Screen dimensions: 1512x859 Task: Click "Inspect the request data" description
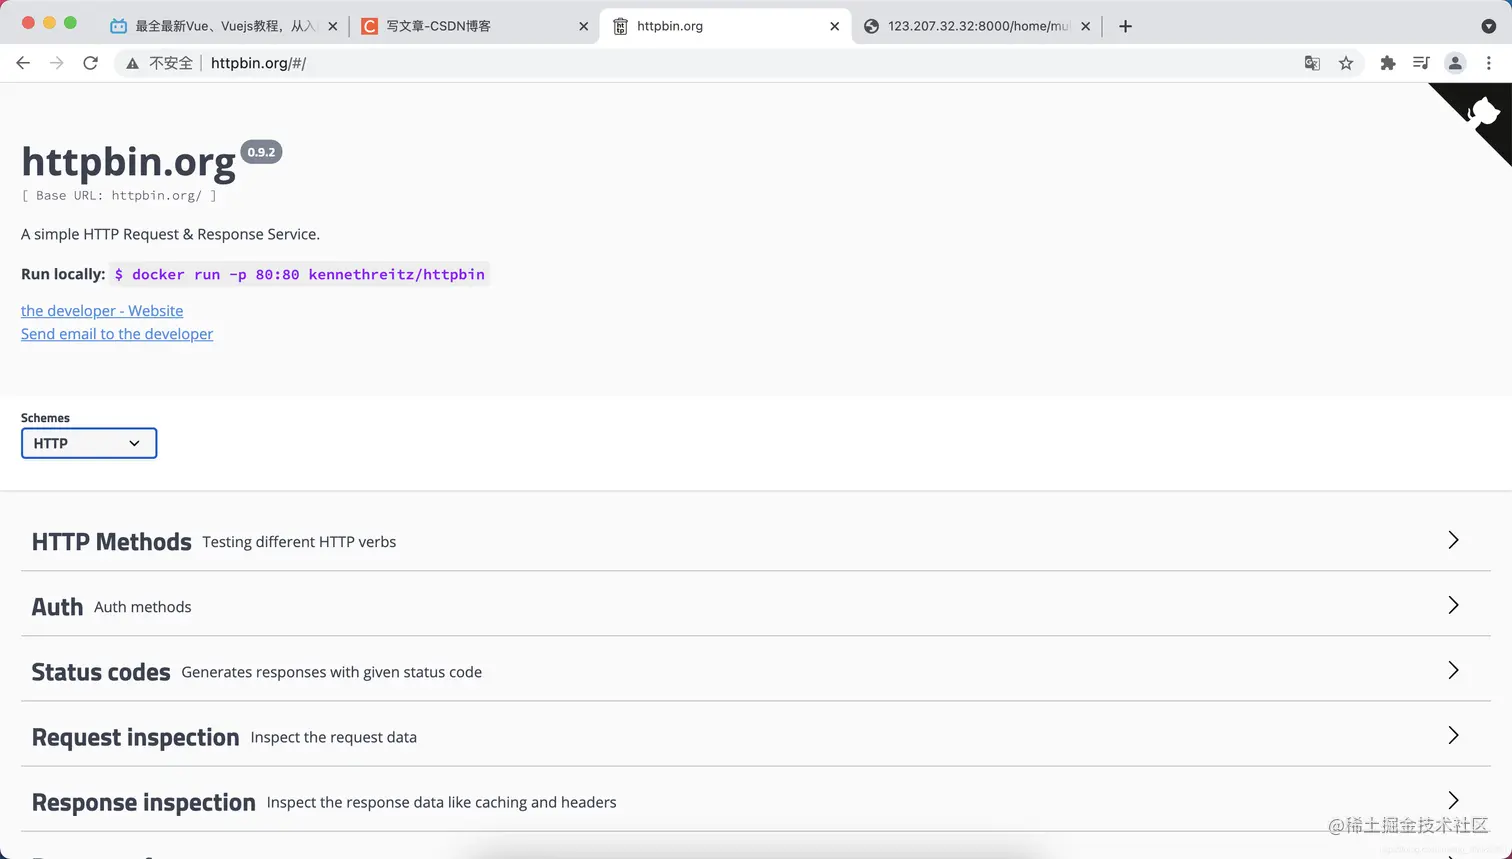click(x=333, y=737)
